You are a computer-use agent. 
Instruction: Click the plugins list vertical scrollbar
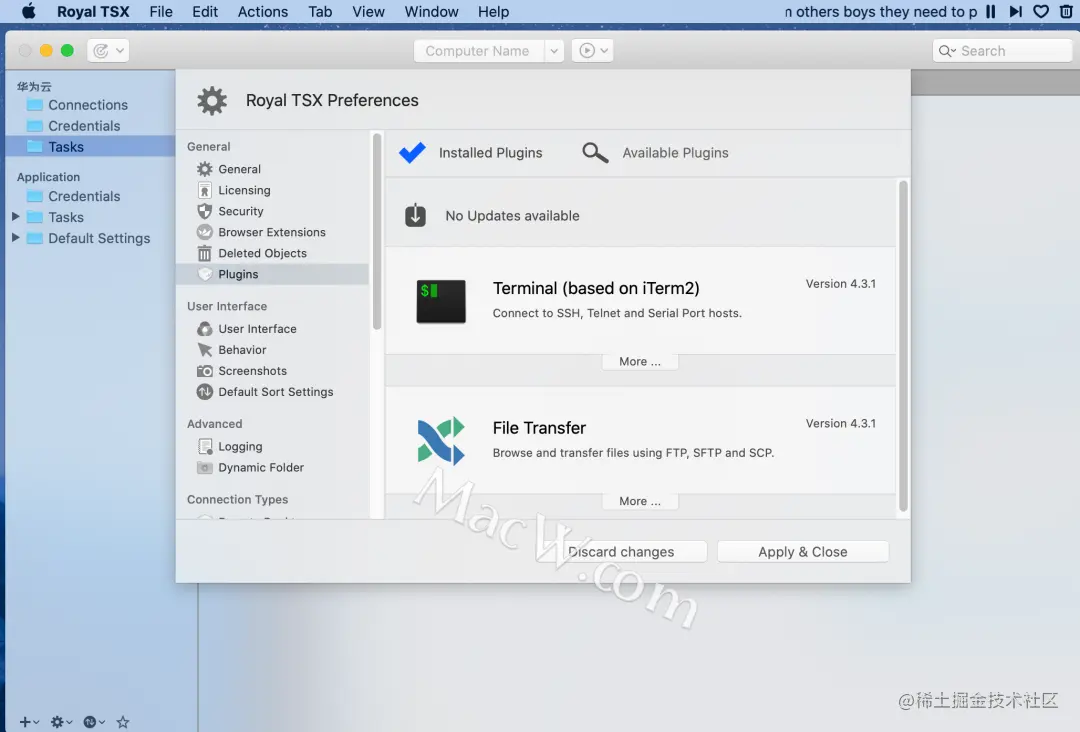pos(902,345)
